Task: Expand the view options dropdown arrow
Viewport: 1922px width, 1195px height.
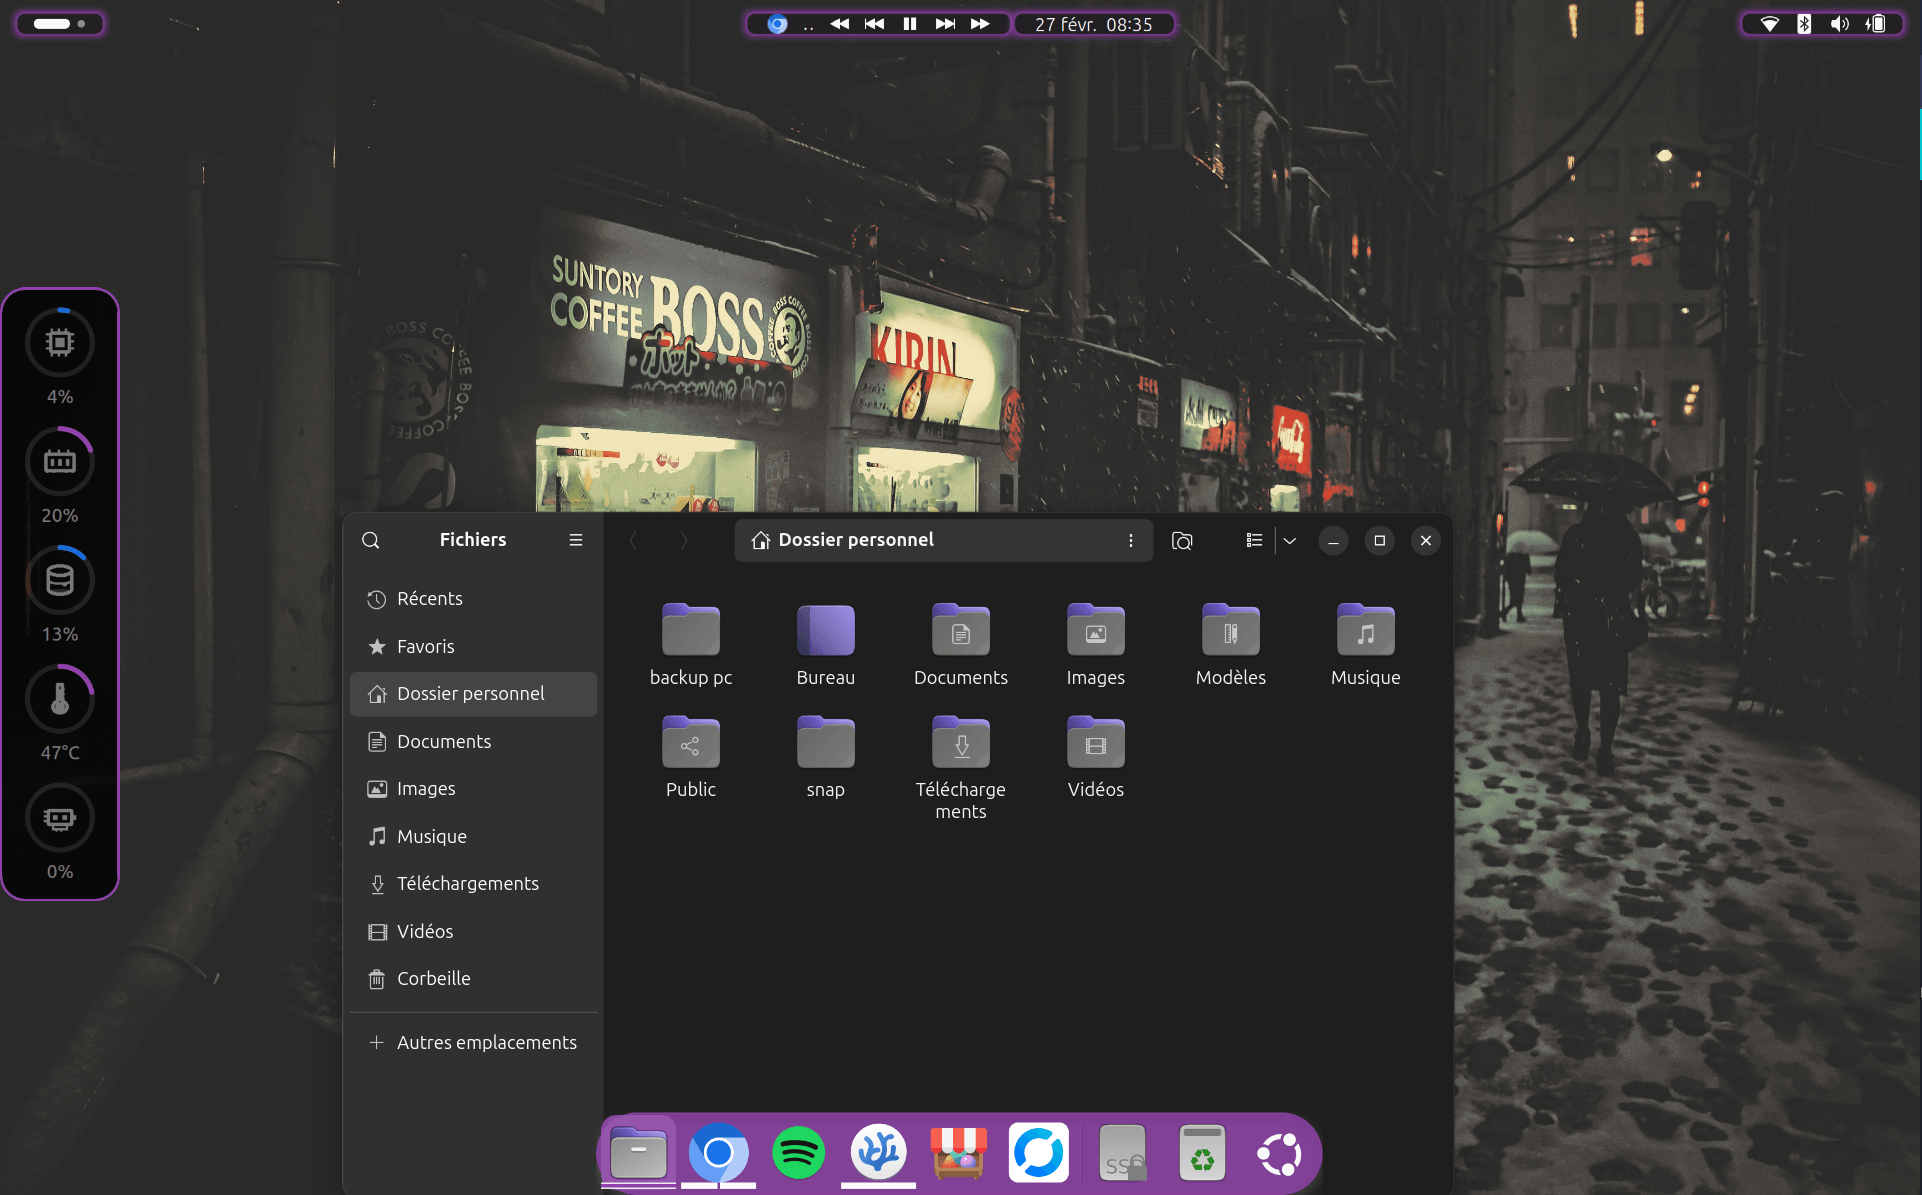Action: (1290, 540)
